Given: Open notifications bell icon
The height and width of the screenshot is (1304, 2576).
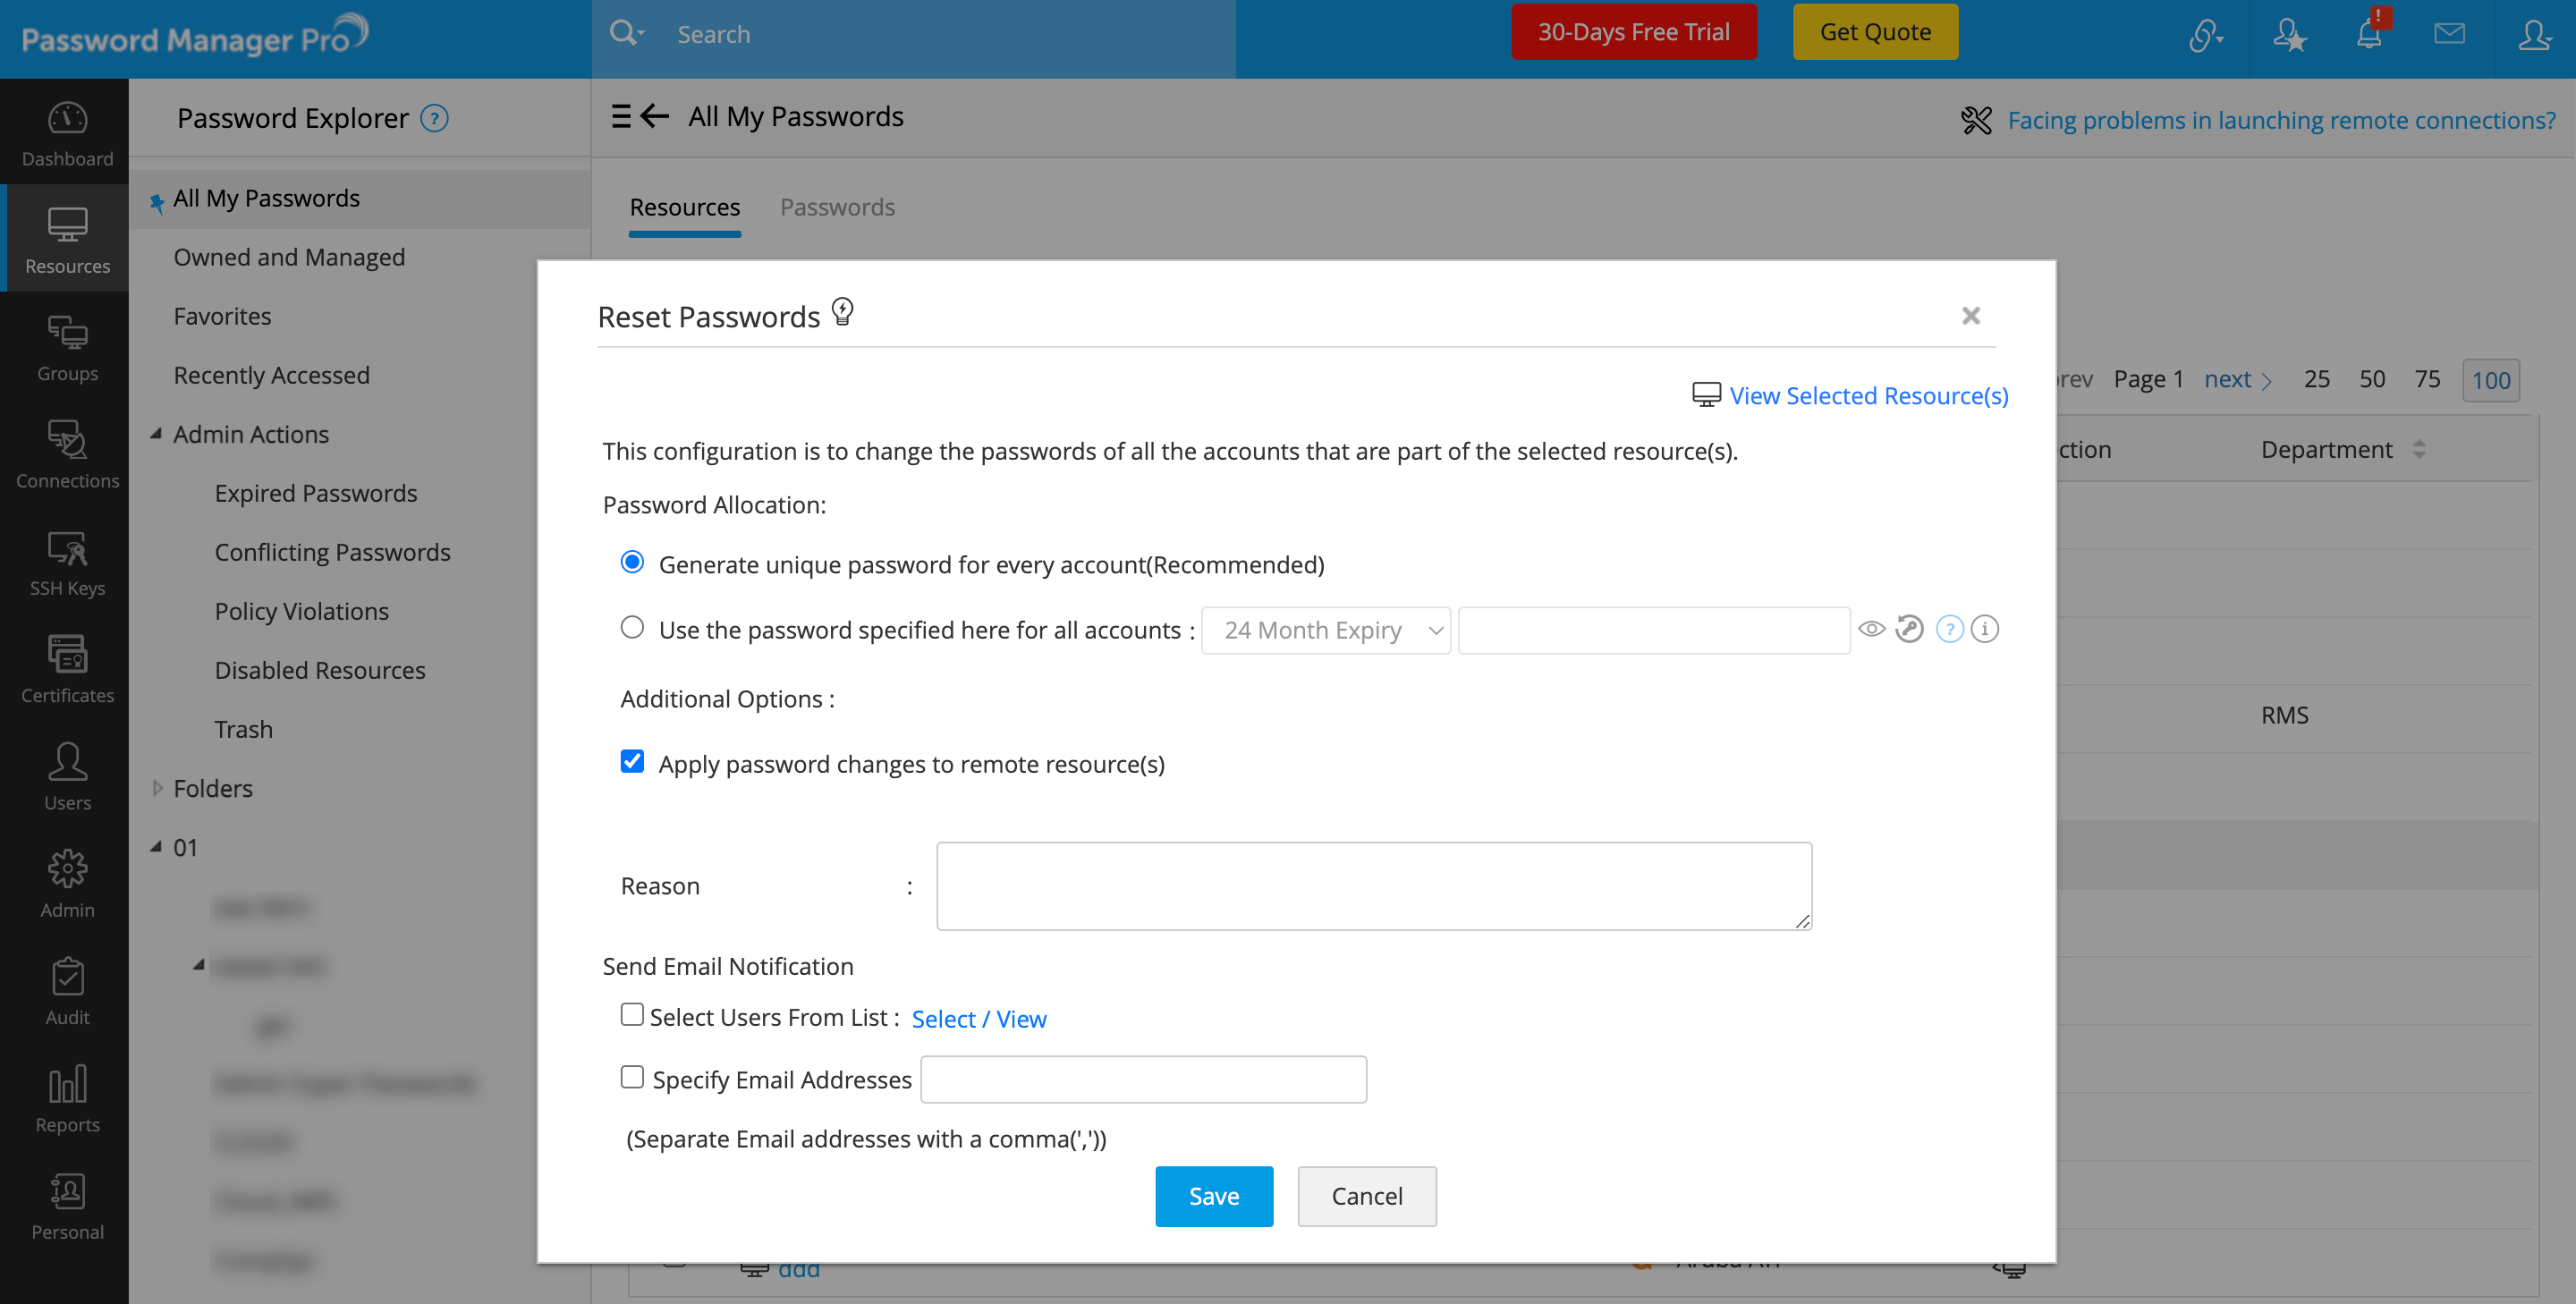Looking at the screenshot, I should [2368, 34].
